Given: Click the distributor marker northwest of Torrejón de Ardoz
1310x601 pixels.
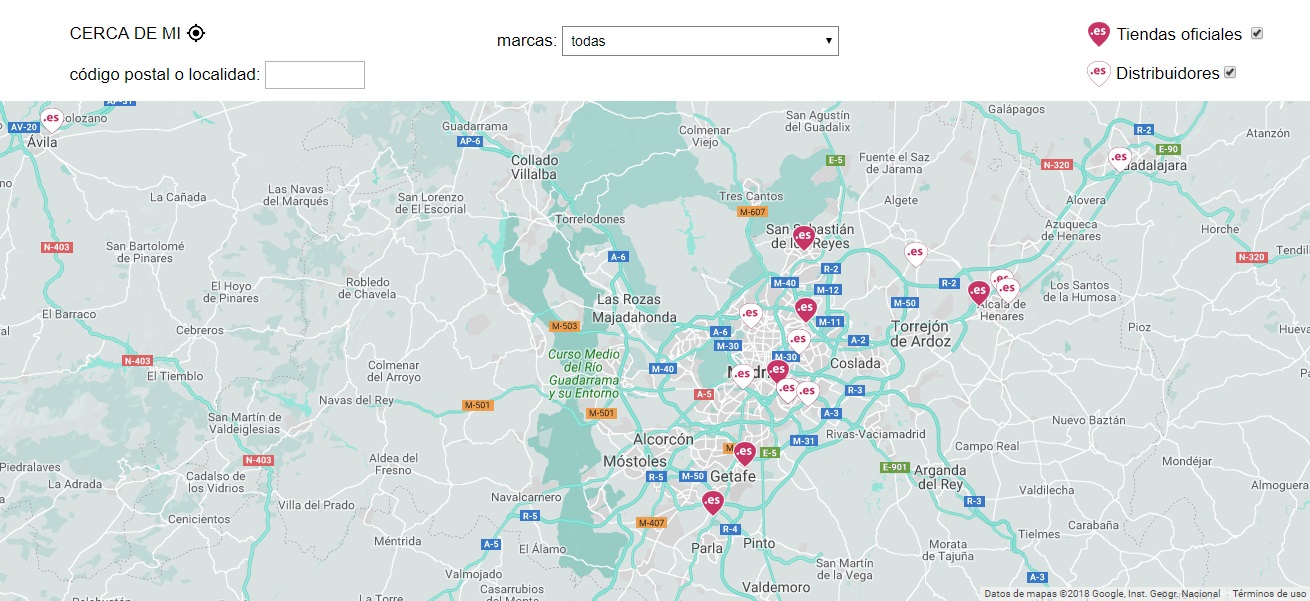Looking at the screenshot, I should 915,254.
